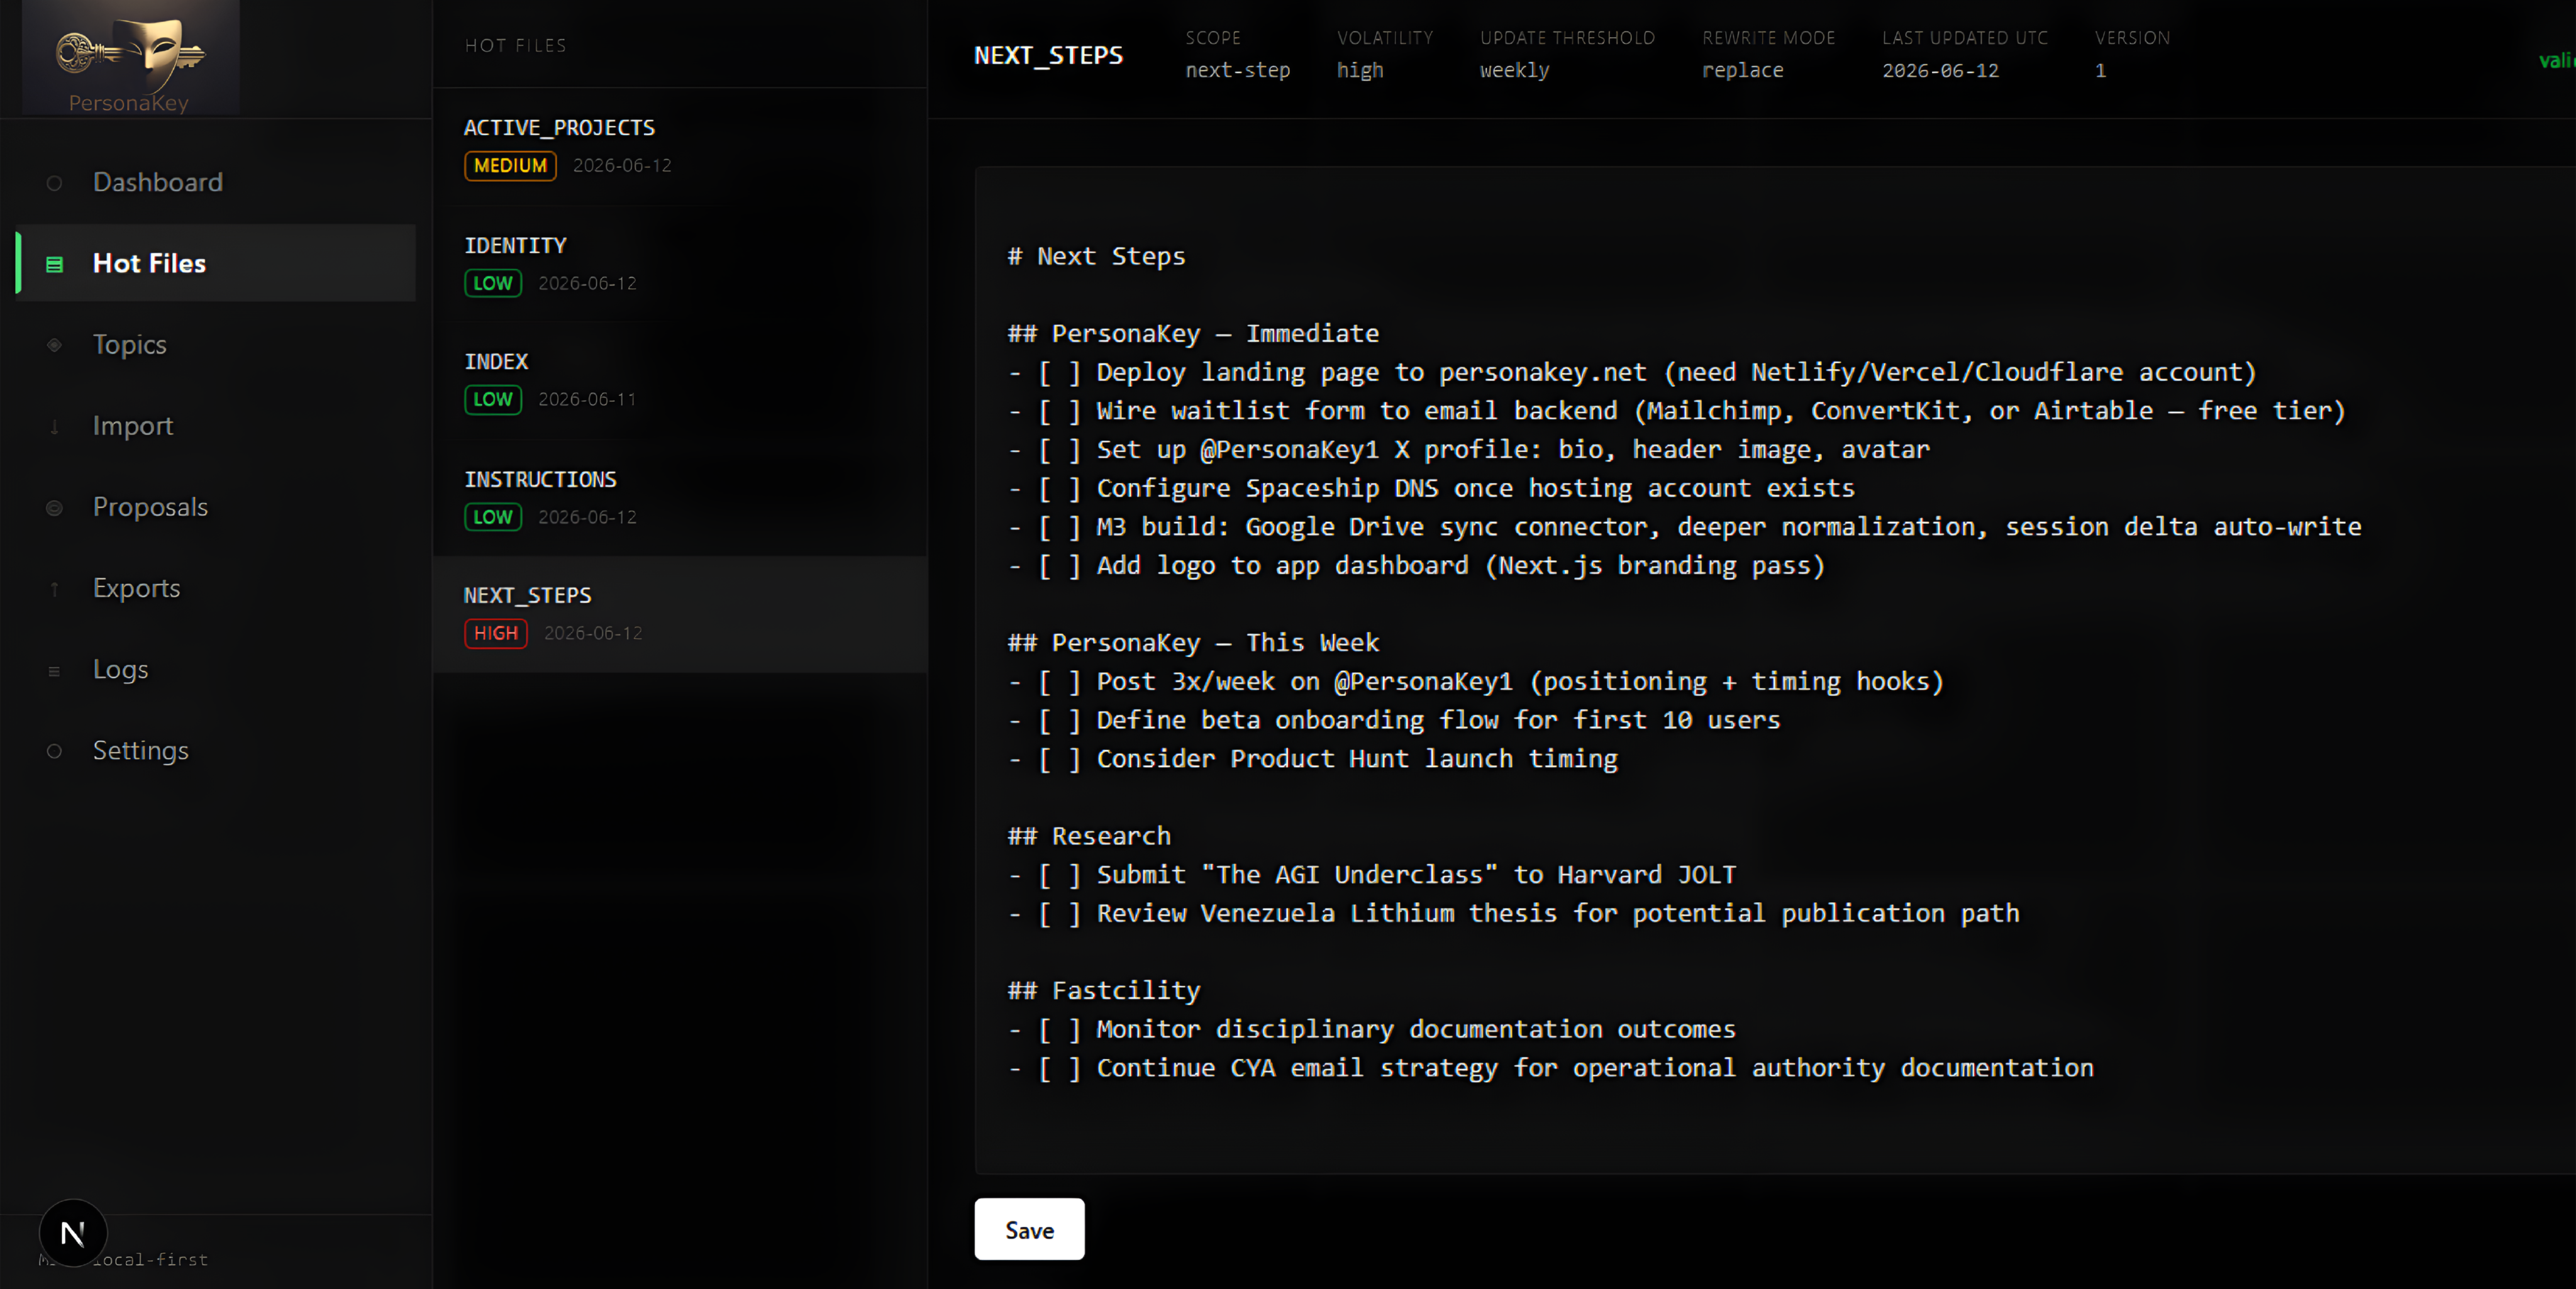
Task: Click the '## PersonaKey — This Week' line
Action: [1193, 642]
